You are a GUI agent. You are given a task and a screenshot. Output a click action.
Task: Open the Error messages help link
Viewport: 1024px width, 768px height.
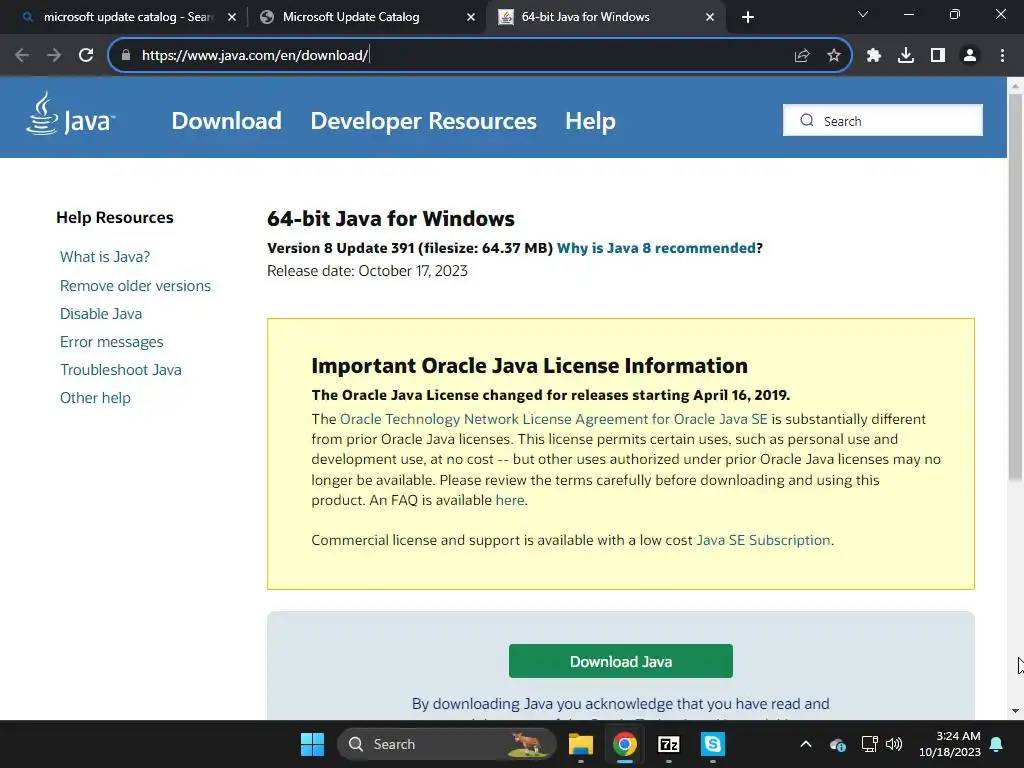pos(112,342)
